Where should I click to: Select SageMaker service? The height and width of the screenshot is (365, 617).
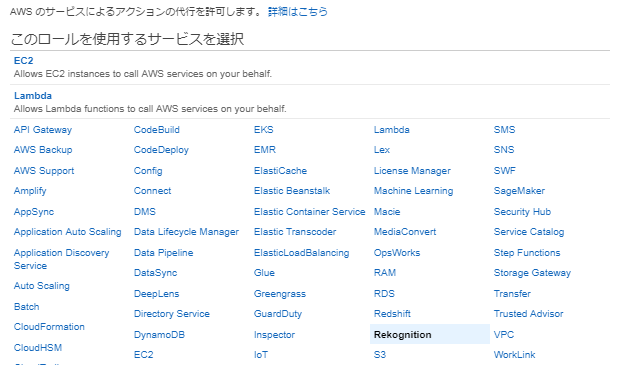click(519, 191)
